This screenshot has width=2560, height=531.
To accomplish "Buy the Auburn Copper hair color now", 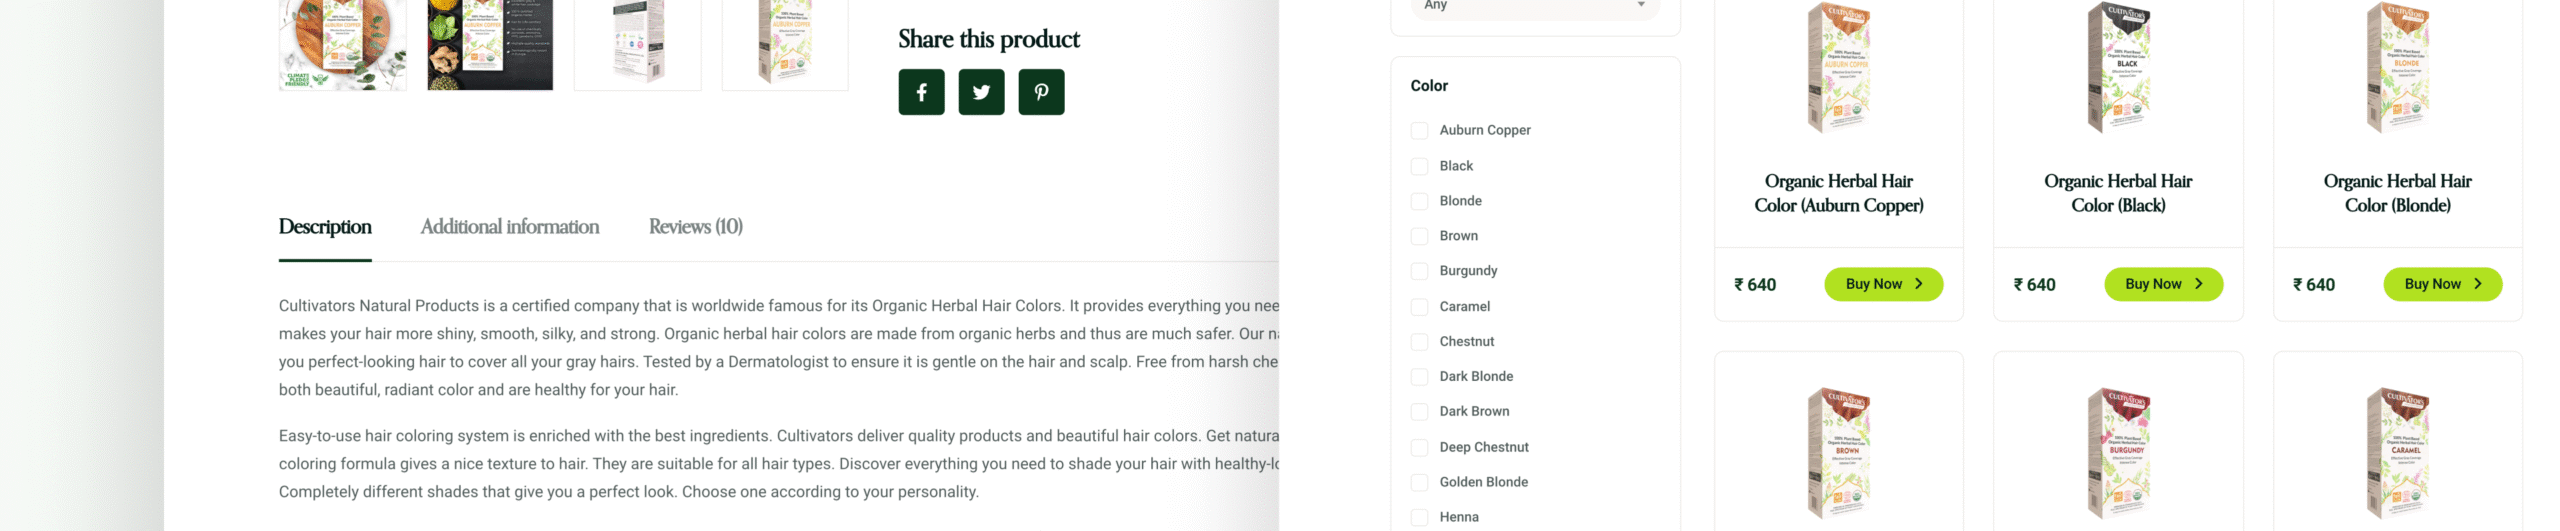I will point(1883,284).
